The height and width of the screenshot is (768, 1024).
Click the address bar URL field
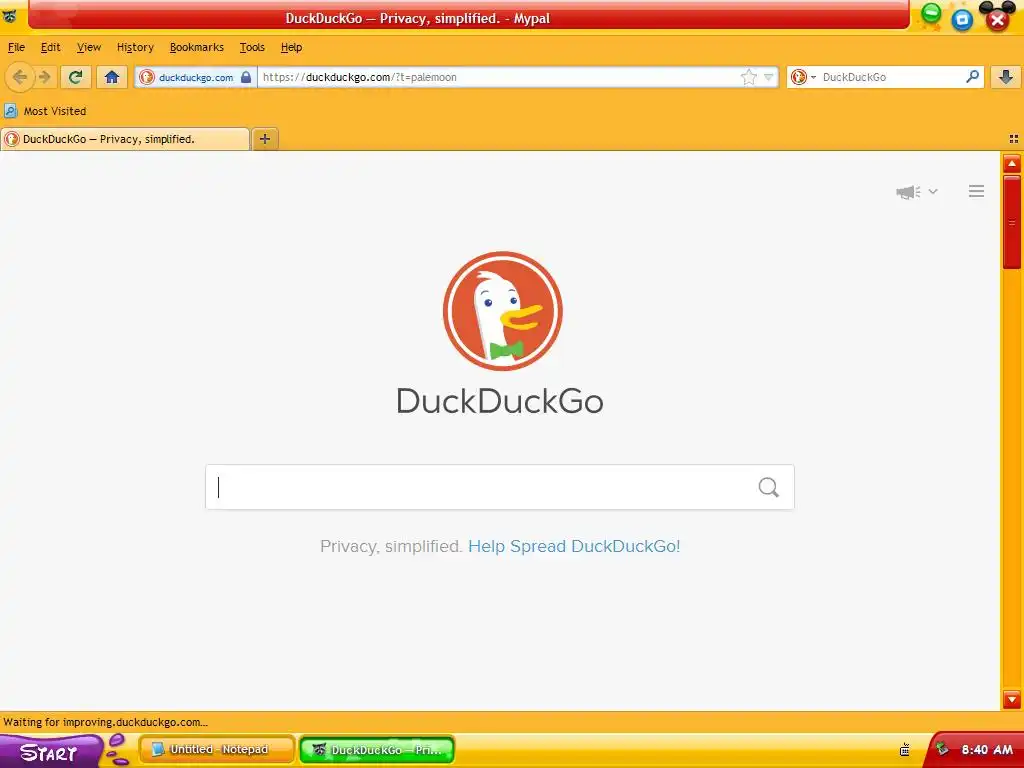(x=500, y=77)
